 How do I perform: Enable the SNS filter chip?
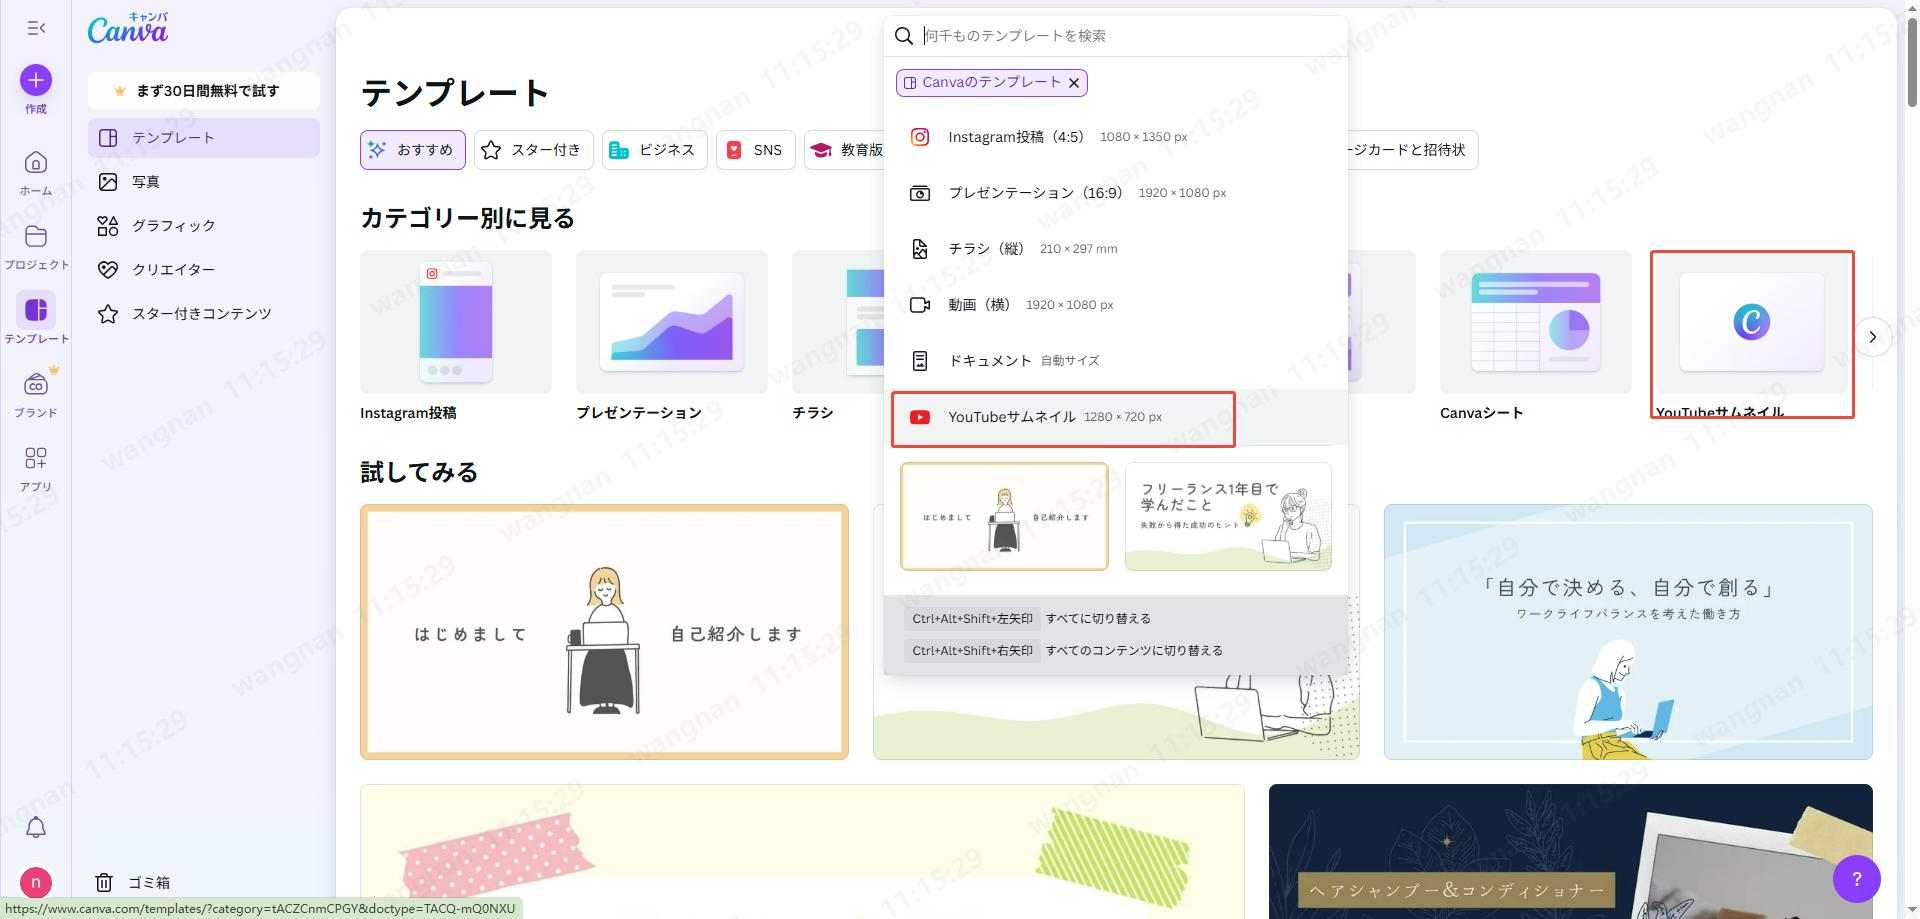click(755, 149)
